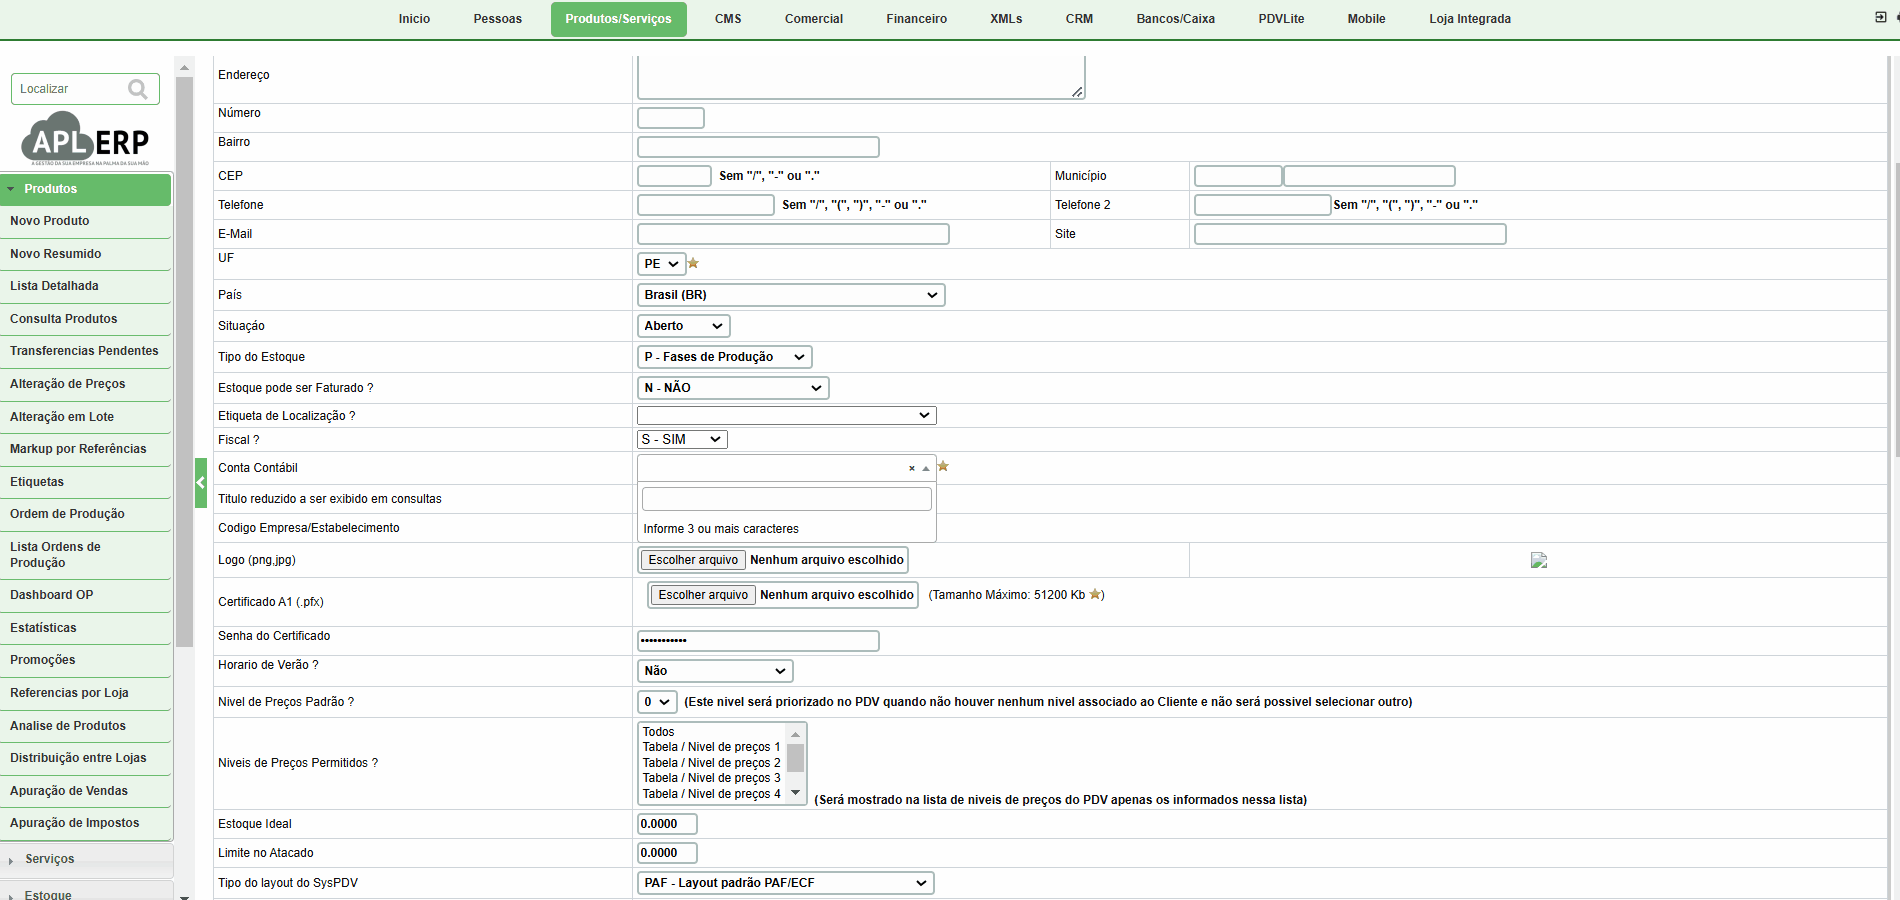Select Tabela / Nivel de preços 2
The image size is (1900, 900).
pyautogui.click(x=713, y=763)
